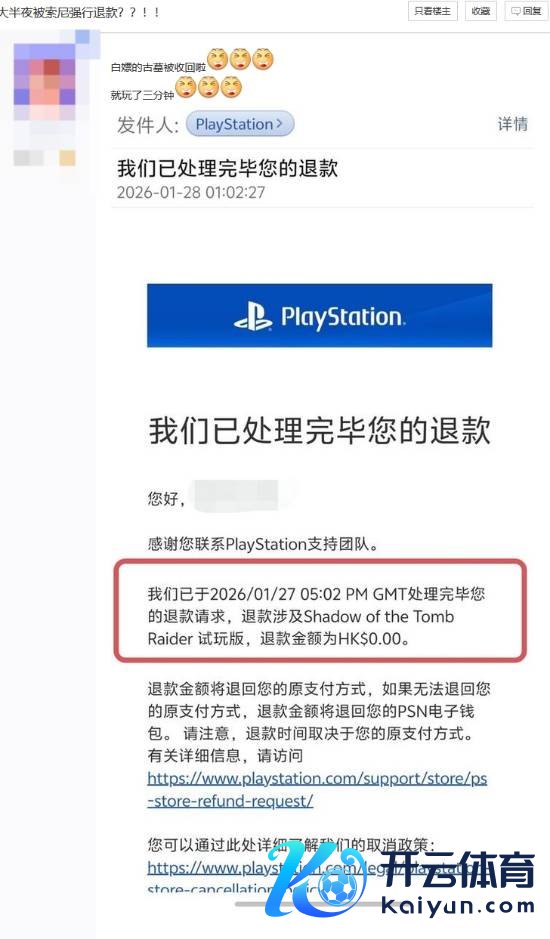Click the 开云体育 watermark text
Image resolution: width=550 pixels, height=939 pixels.
pyautogui.click(x=459, y=871)
